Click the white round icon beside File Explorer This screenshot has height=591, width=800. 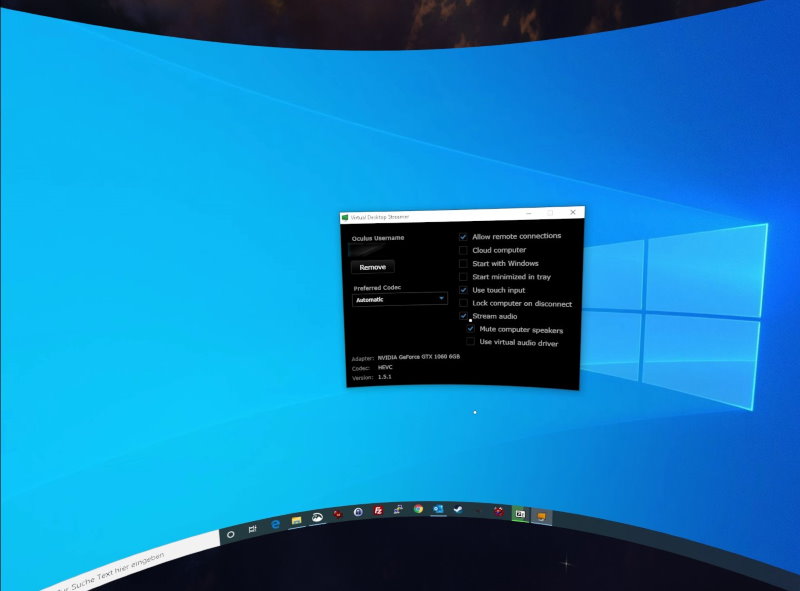tap(317, 517)
